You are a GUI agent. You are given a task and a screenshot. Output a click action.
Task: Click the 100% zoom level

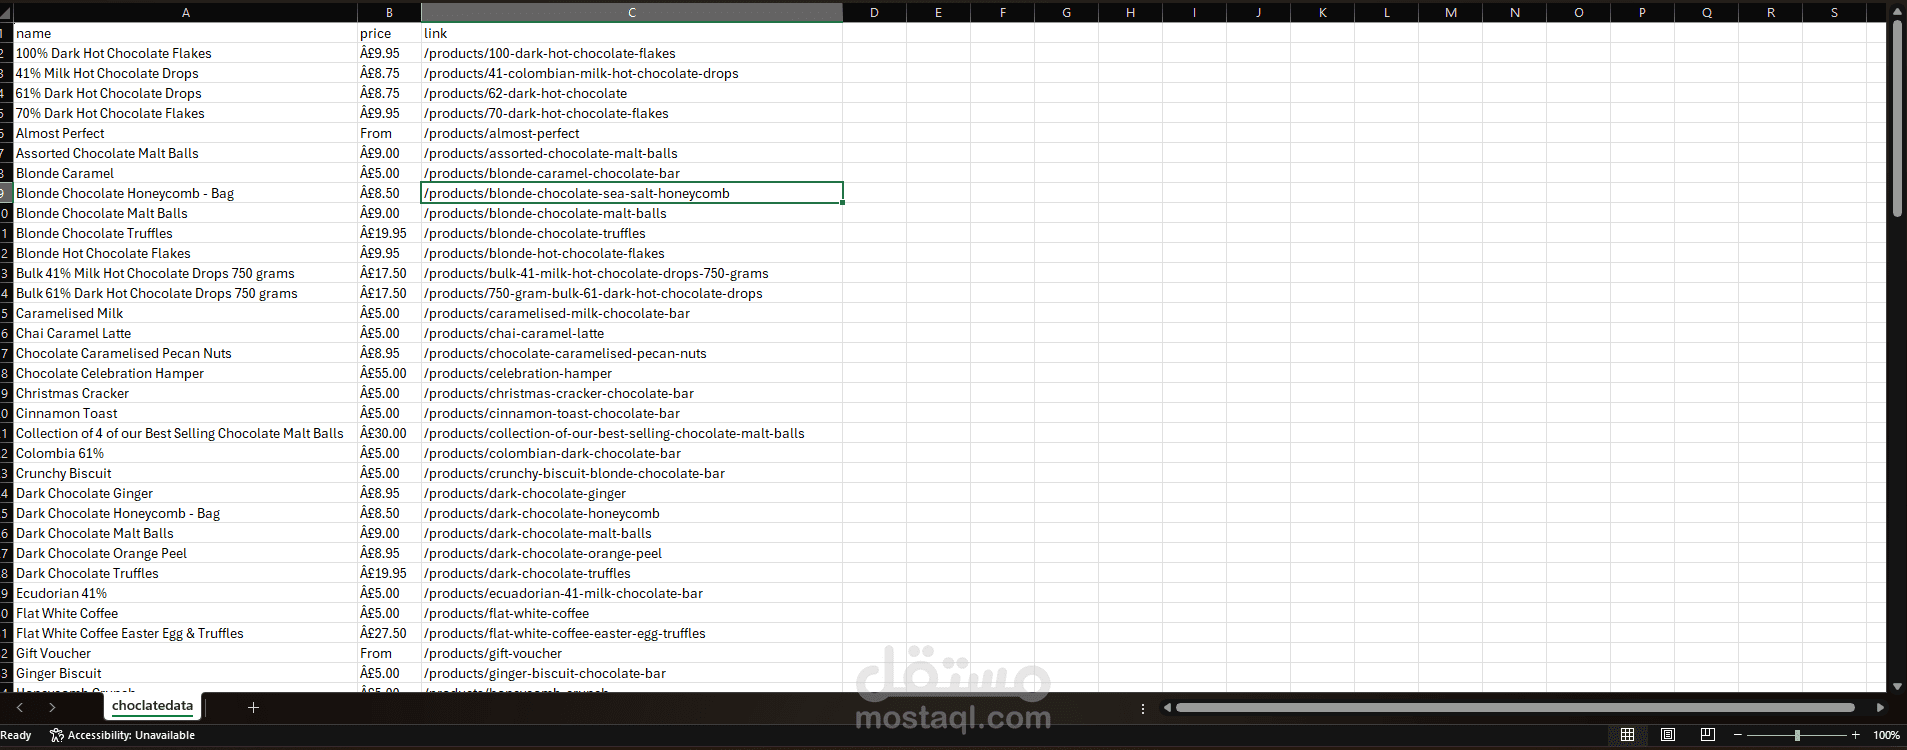tap(1886, 735)
